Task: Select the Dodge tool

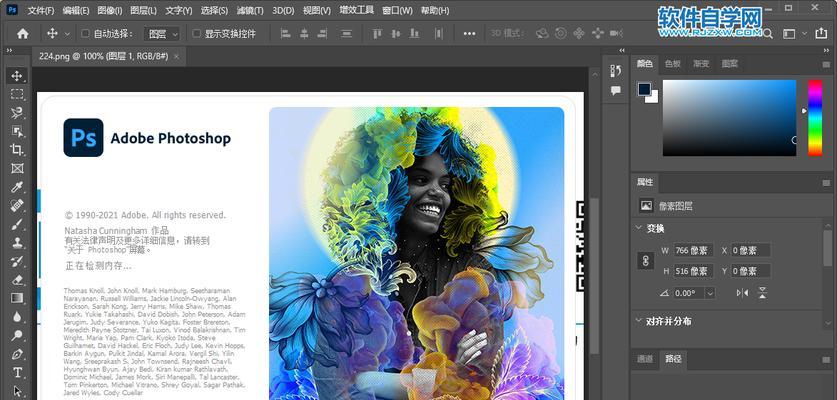Action: click(17, 335)
